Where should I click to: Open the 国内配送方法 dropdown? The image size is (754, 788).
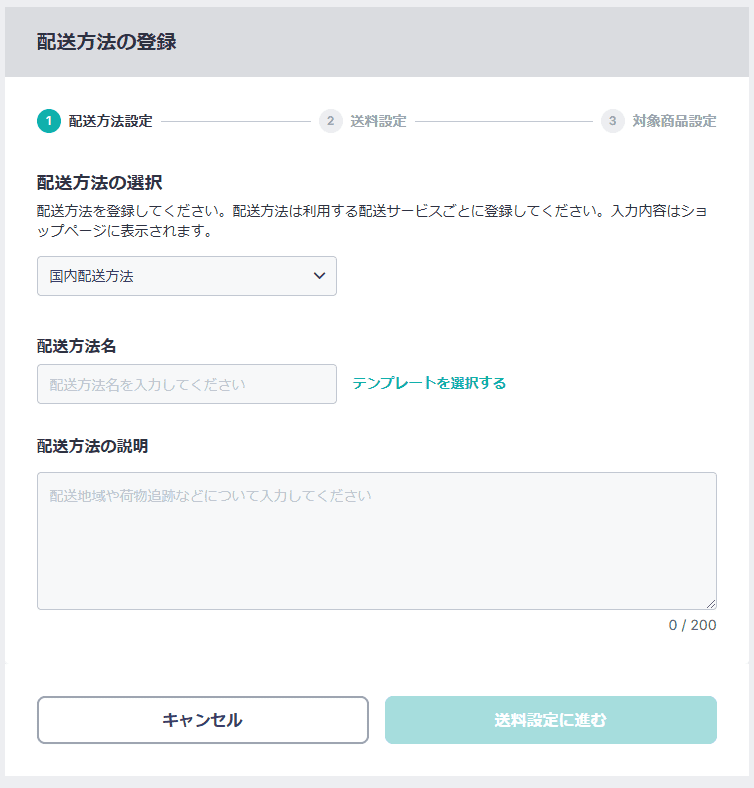point(187,276)
